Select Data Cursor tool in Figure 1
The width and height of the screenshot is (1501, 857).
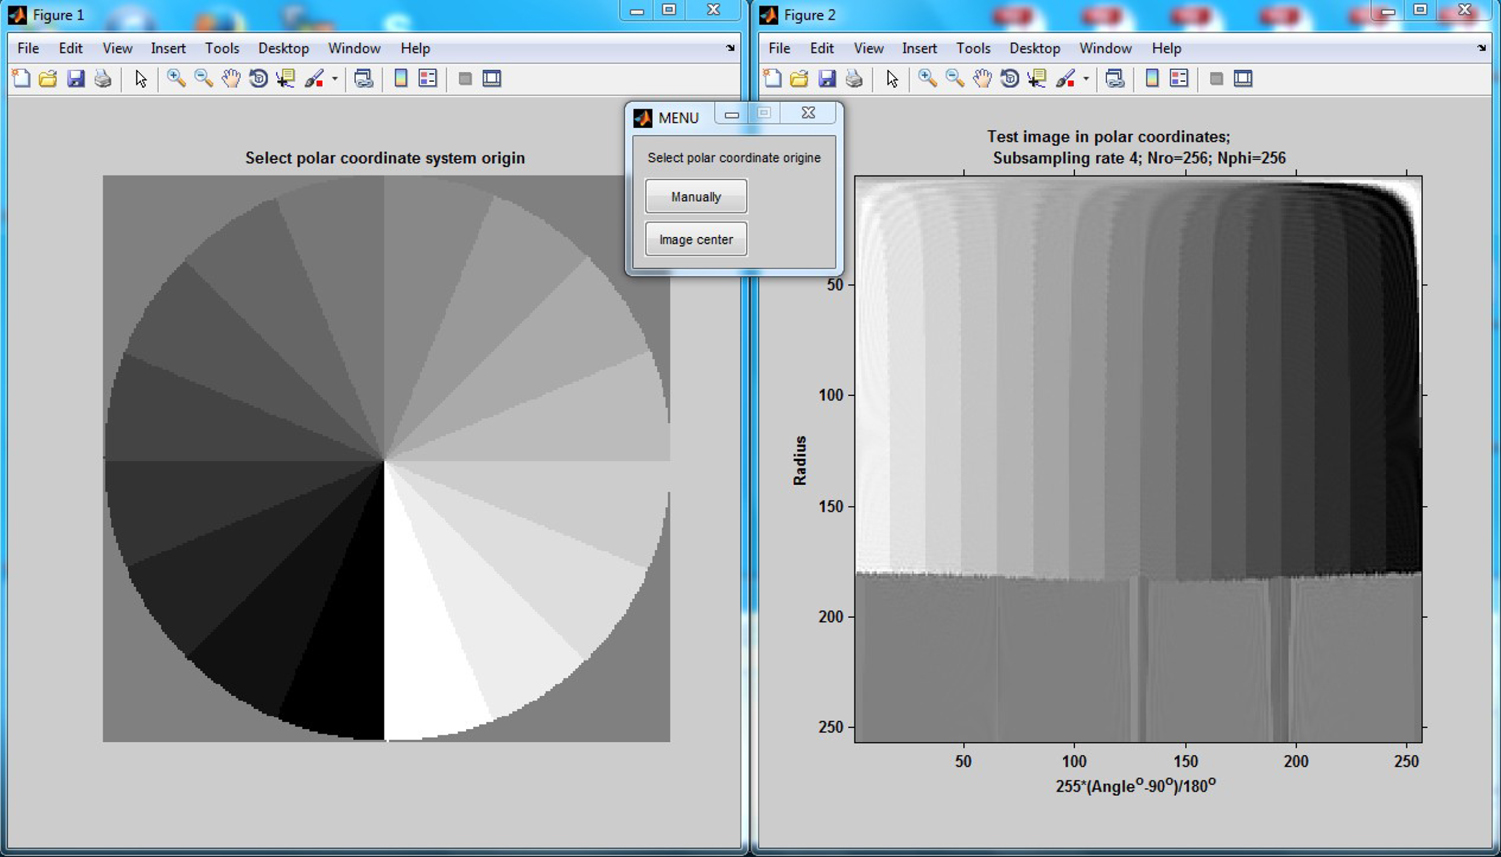click(286, 79)
